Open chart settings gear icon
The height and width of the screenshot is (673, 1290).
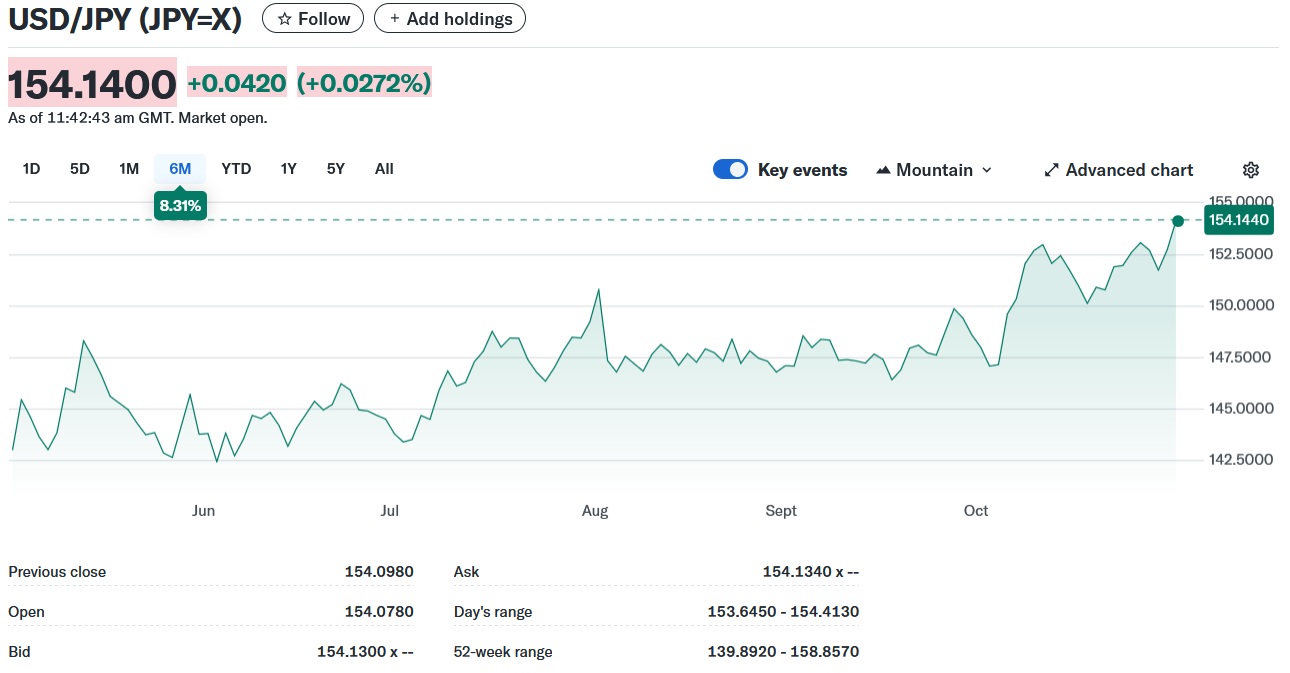(1250, 170)
